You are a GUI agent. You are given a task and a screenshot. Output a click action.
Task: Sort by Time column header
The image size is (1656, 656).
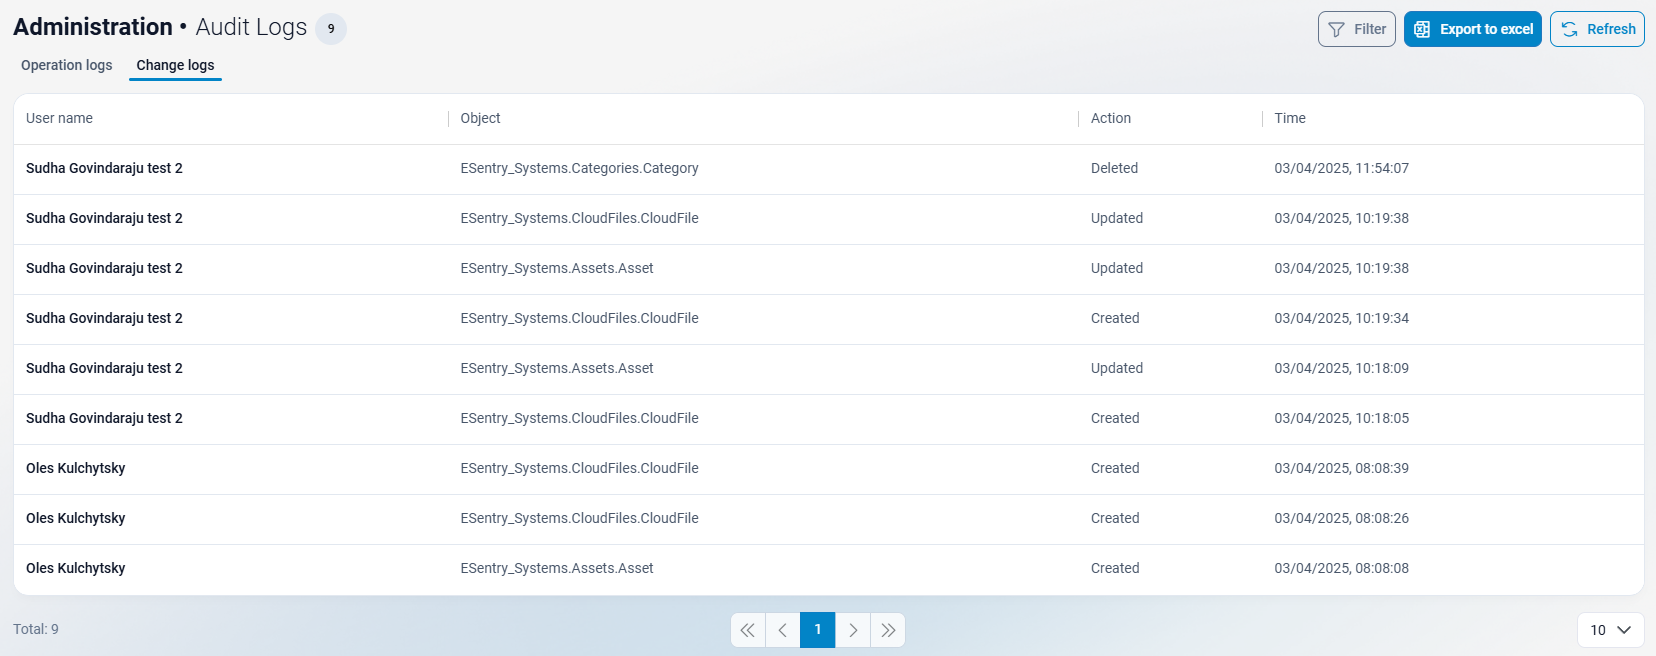coord(1290,118)
